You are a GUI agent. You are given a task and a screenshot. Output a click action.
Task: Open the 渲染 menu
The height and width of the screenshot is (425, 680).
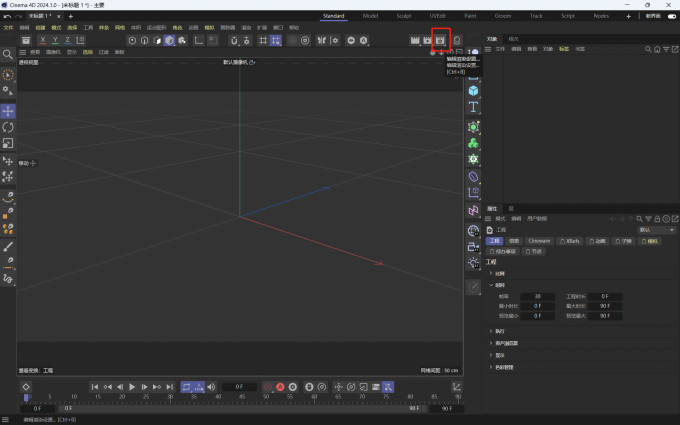pyautogui.click(x=246, y=27)
